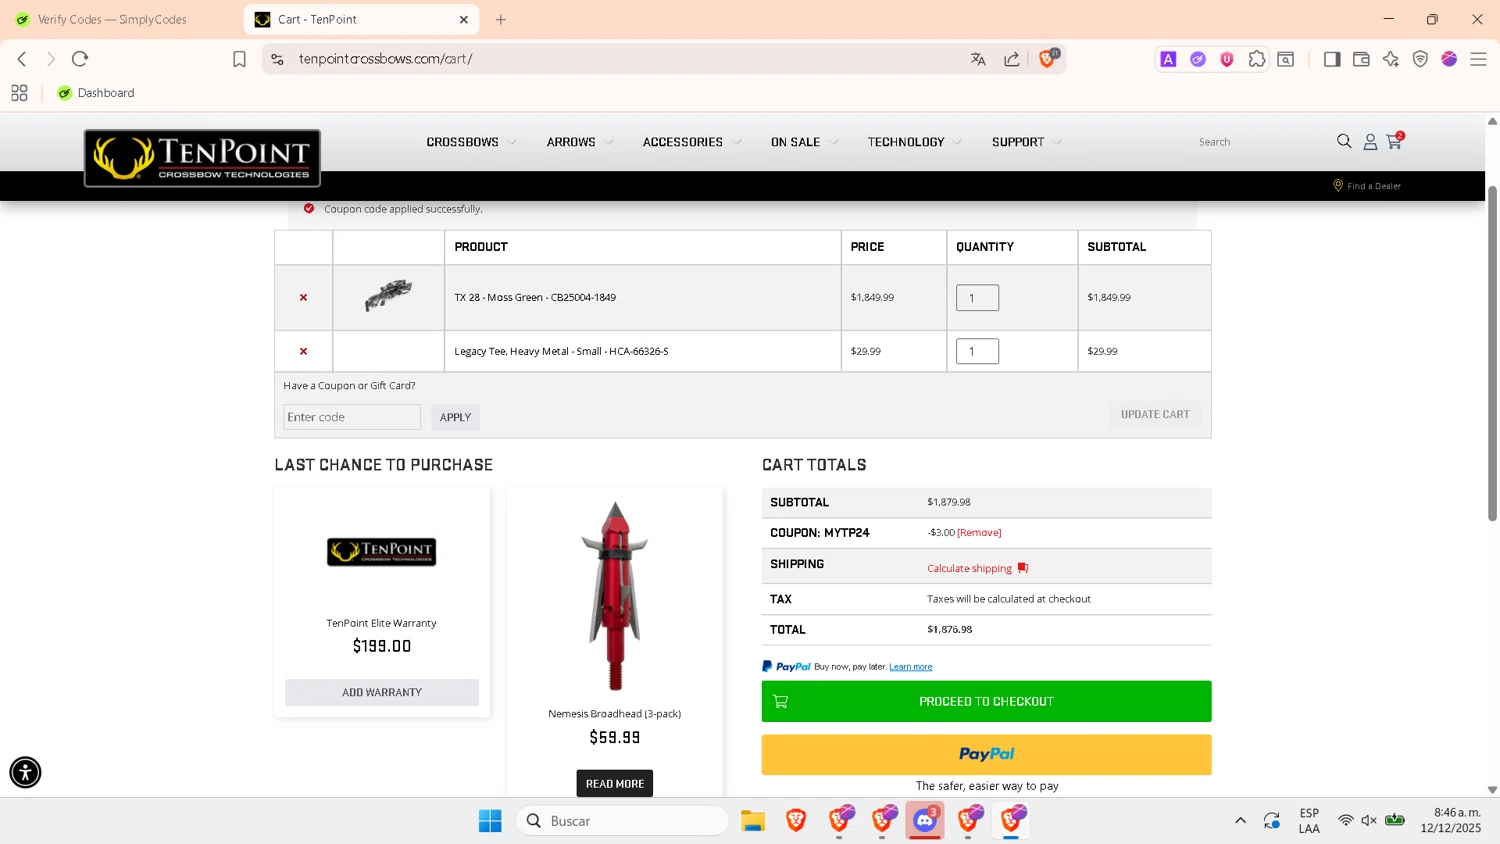This screenshot has height=844, width=1500.
Task: Pay with the yellow PayPal button
Action: 986,755
